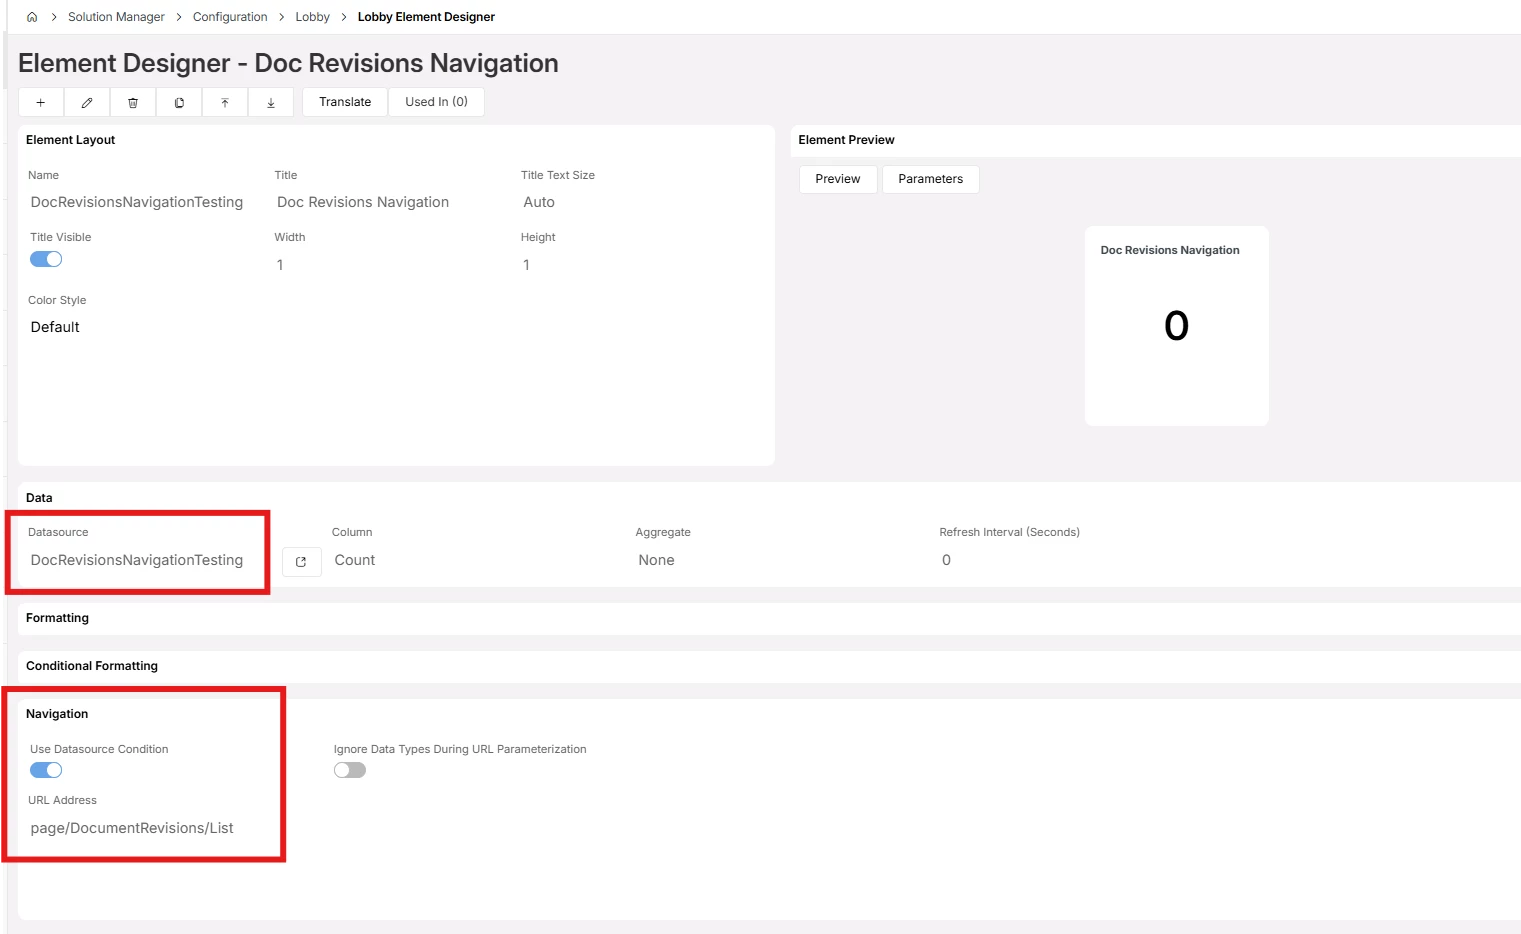This screenshot has width=1521, height=934.
Task: Click the Doc Revisions Navigation preview tile
Action: point(1177,326)
